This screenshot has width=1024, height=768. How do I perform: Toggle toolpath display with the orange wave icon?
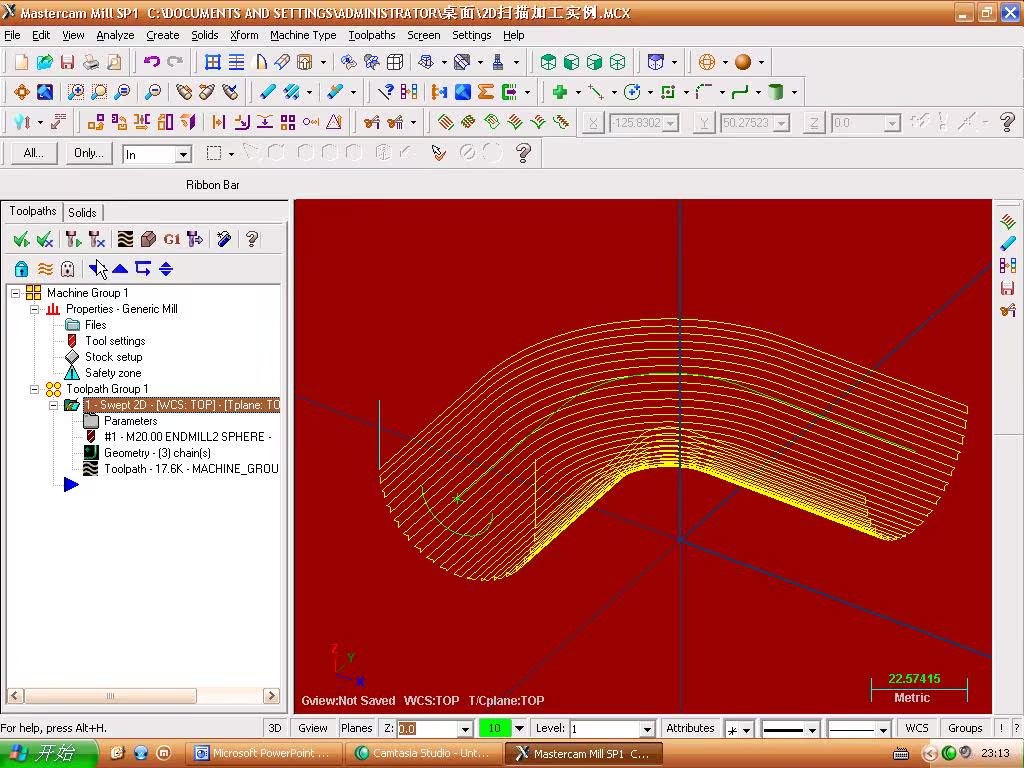click(x=45, y=268)
